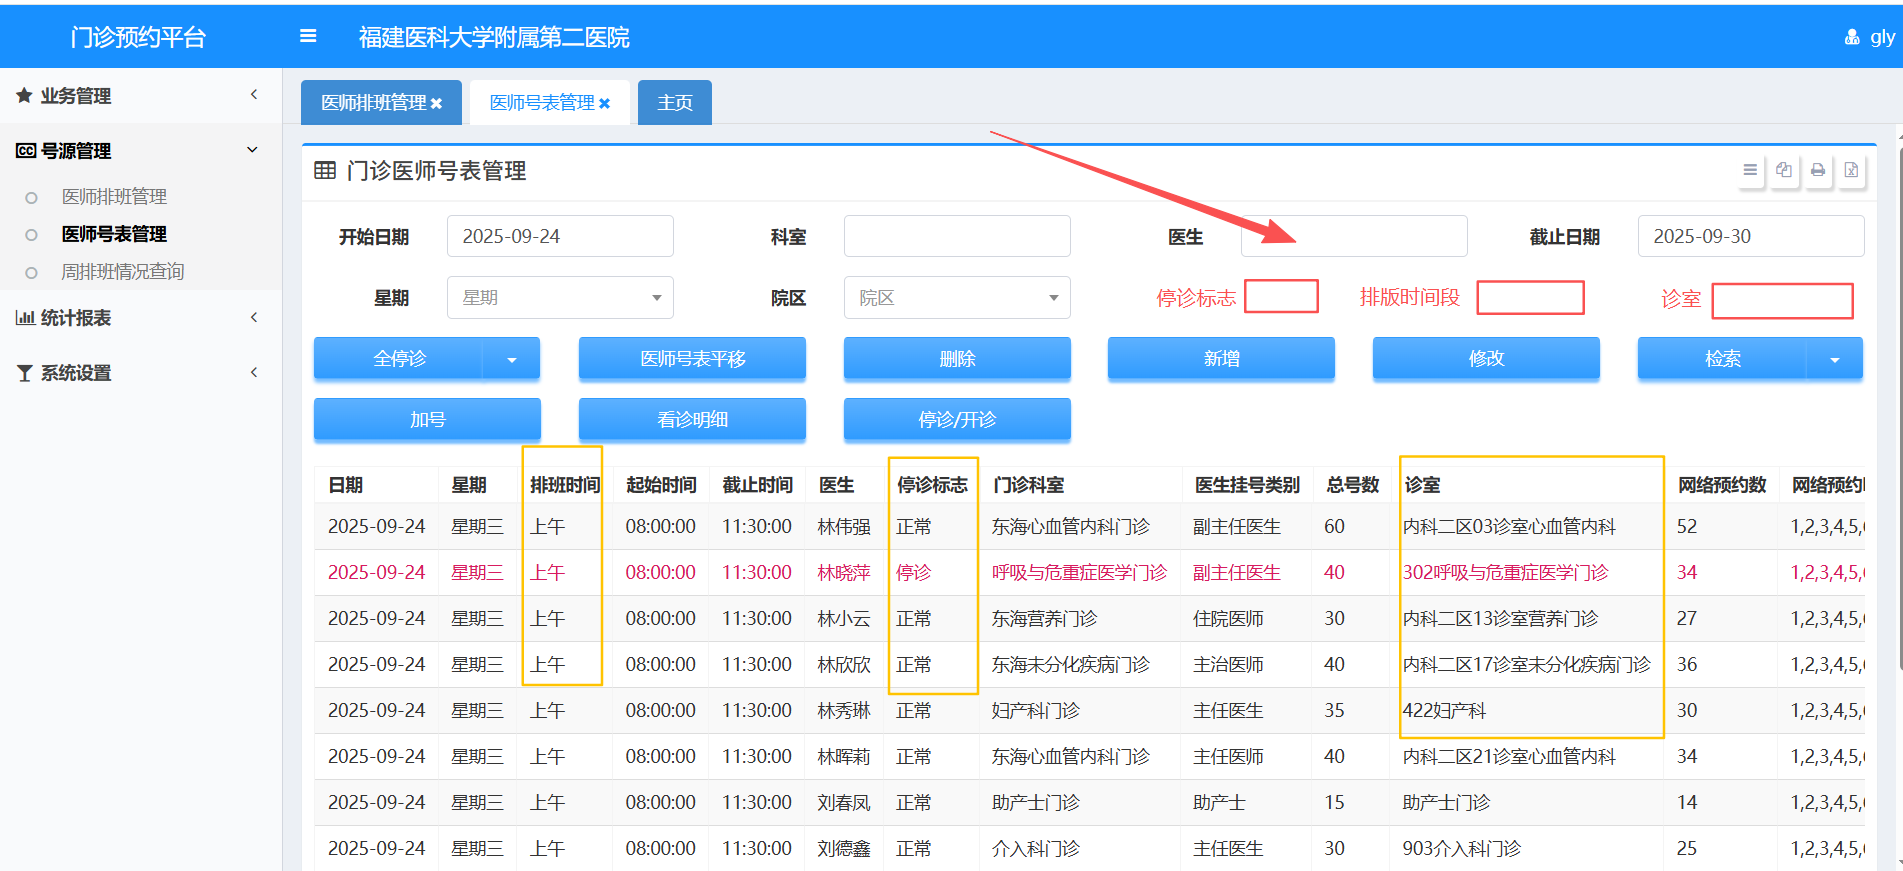Open the gly user account menu
Screen dimensions: 1903x871
(x=1870, y=37)
